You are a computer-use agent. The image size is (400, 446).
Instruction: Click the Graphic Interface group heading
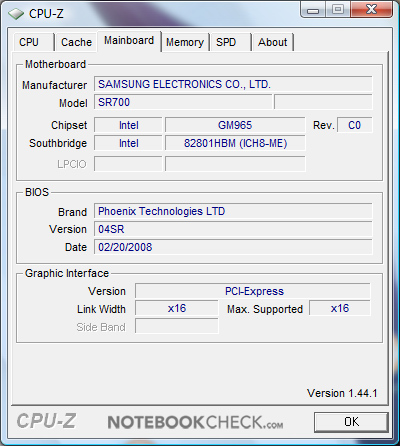[x=67, y=273]
